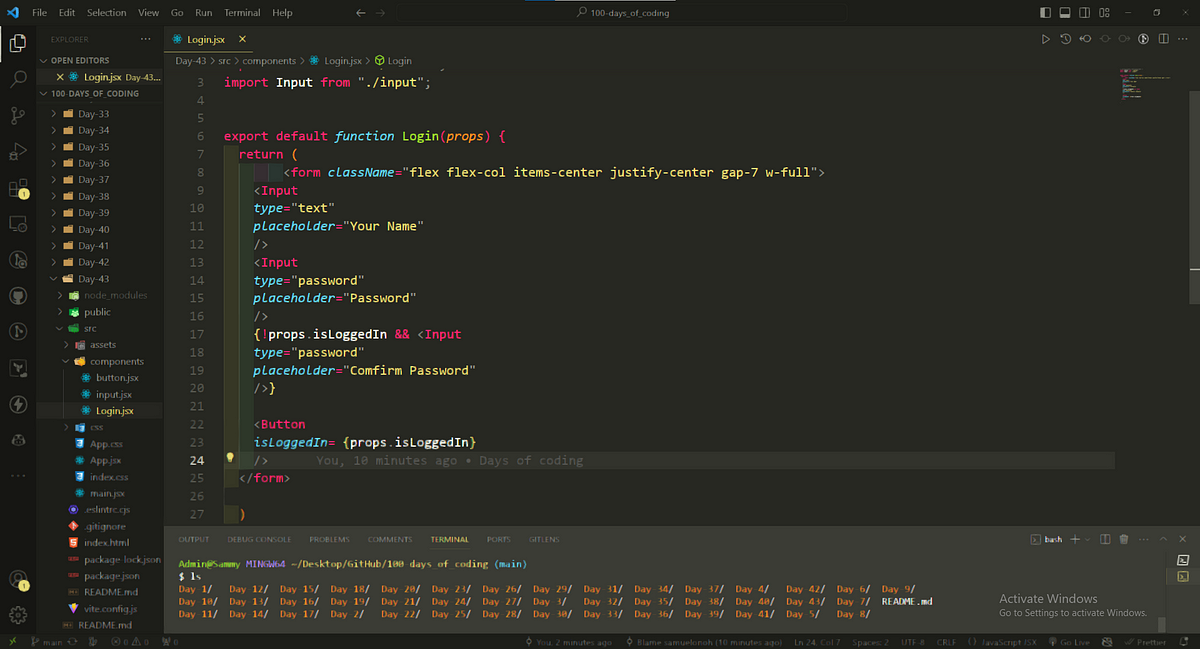Open the Search view in the activity bar
This screenshot has width=1200, height=649.
click(x=18, y=79)
